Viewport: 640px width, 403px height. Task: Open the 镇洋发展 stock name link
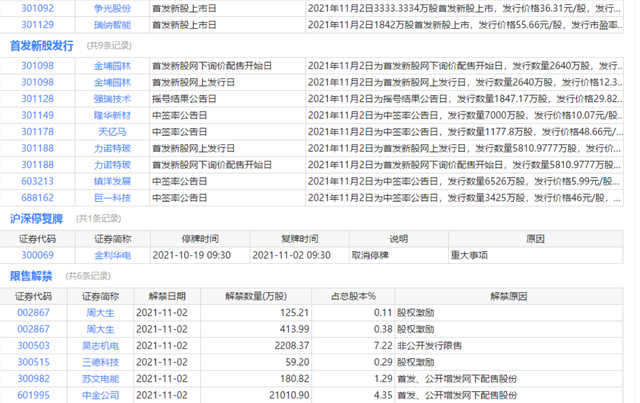(x=112, y=181)
